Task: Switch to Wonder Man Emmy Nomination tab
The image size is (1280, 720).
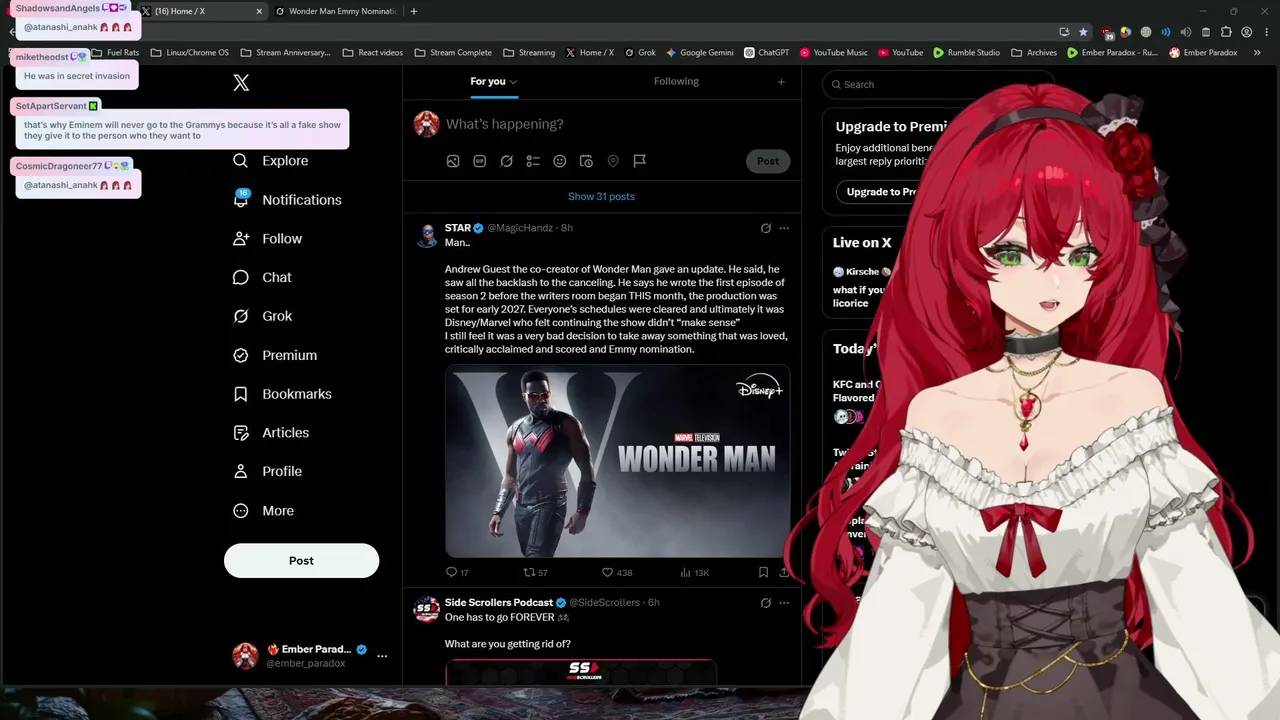Action: point(335,11)
